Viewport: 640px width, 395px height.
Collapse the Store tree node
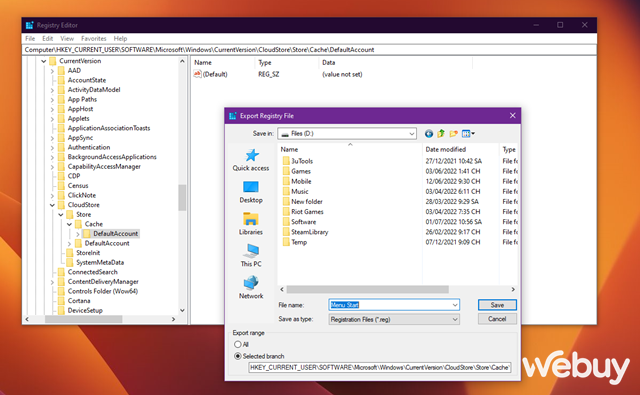[61, 215]
